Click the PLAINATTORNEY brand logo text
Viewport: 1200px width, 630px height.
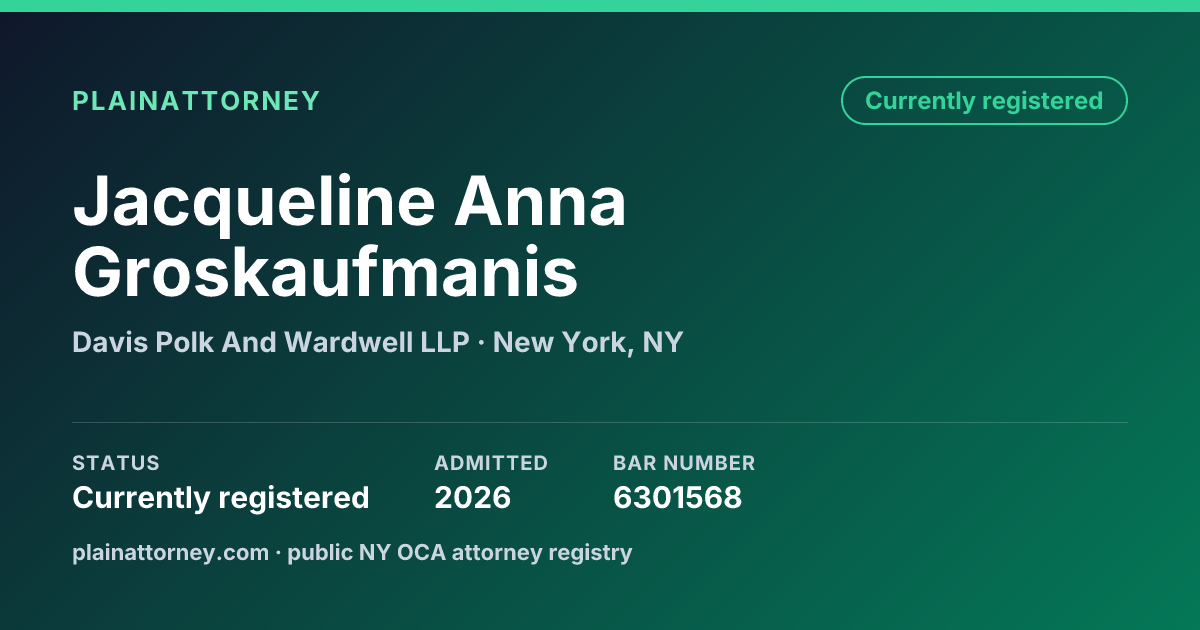196,101
